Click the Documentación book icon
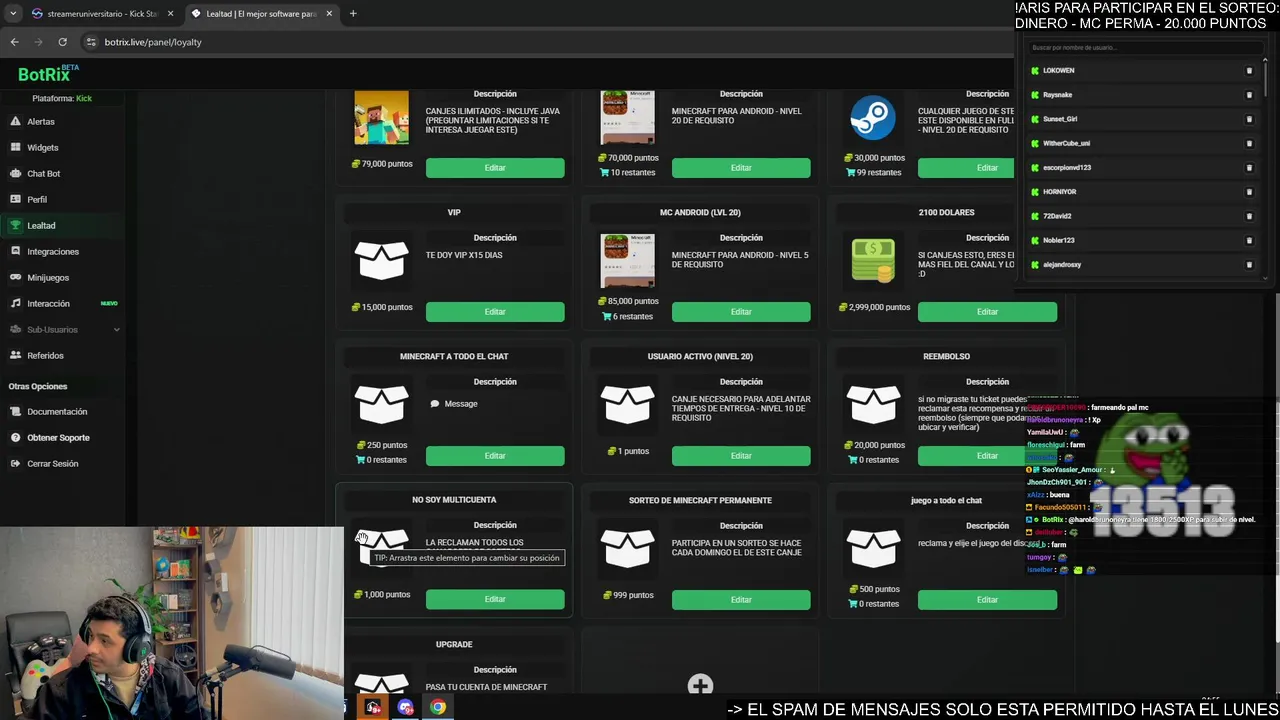 tap(16, 411)
